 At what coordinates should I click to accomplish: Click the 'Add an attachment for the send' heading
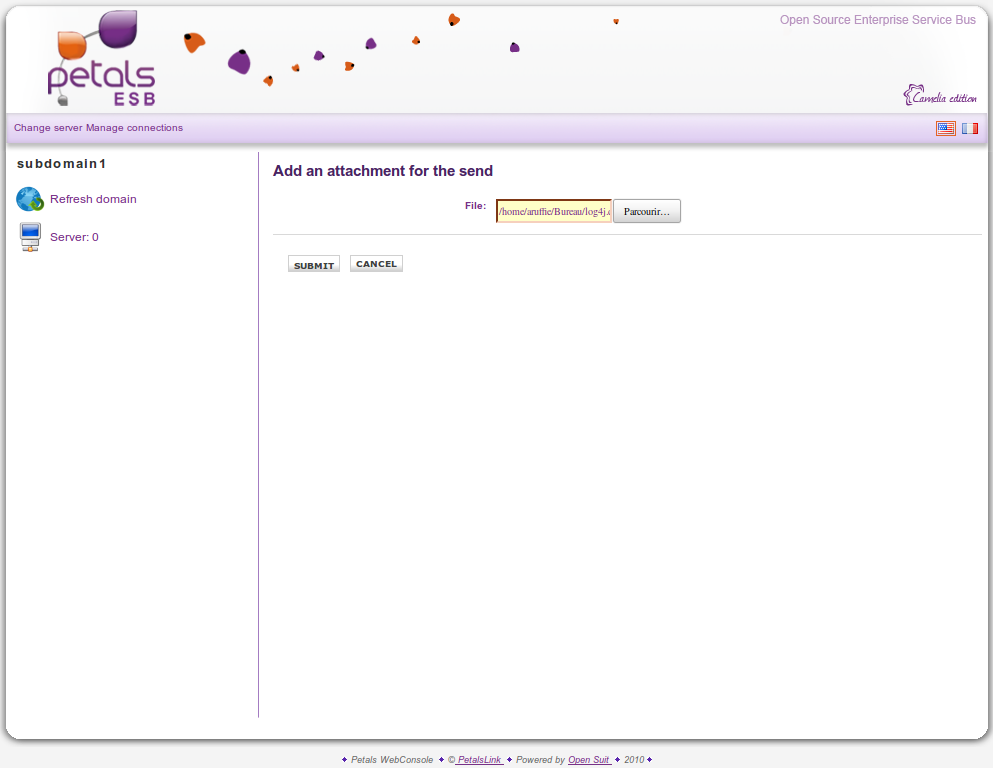click(x=383, y=171)
